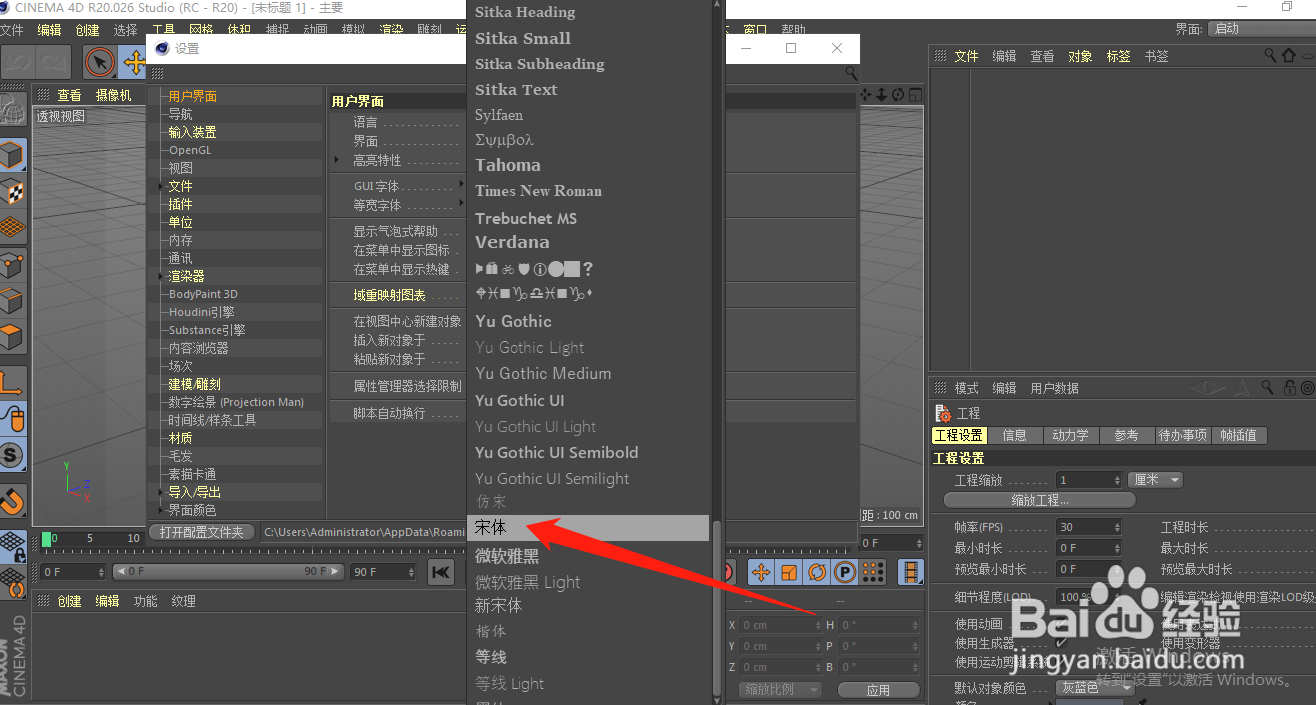Click the 工程缩放 value field
1316x705 pixels.
1089,480
